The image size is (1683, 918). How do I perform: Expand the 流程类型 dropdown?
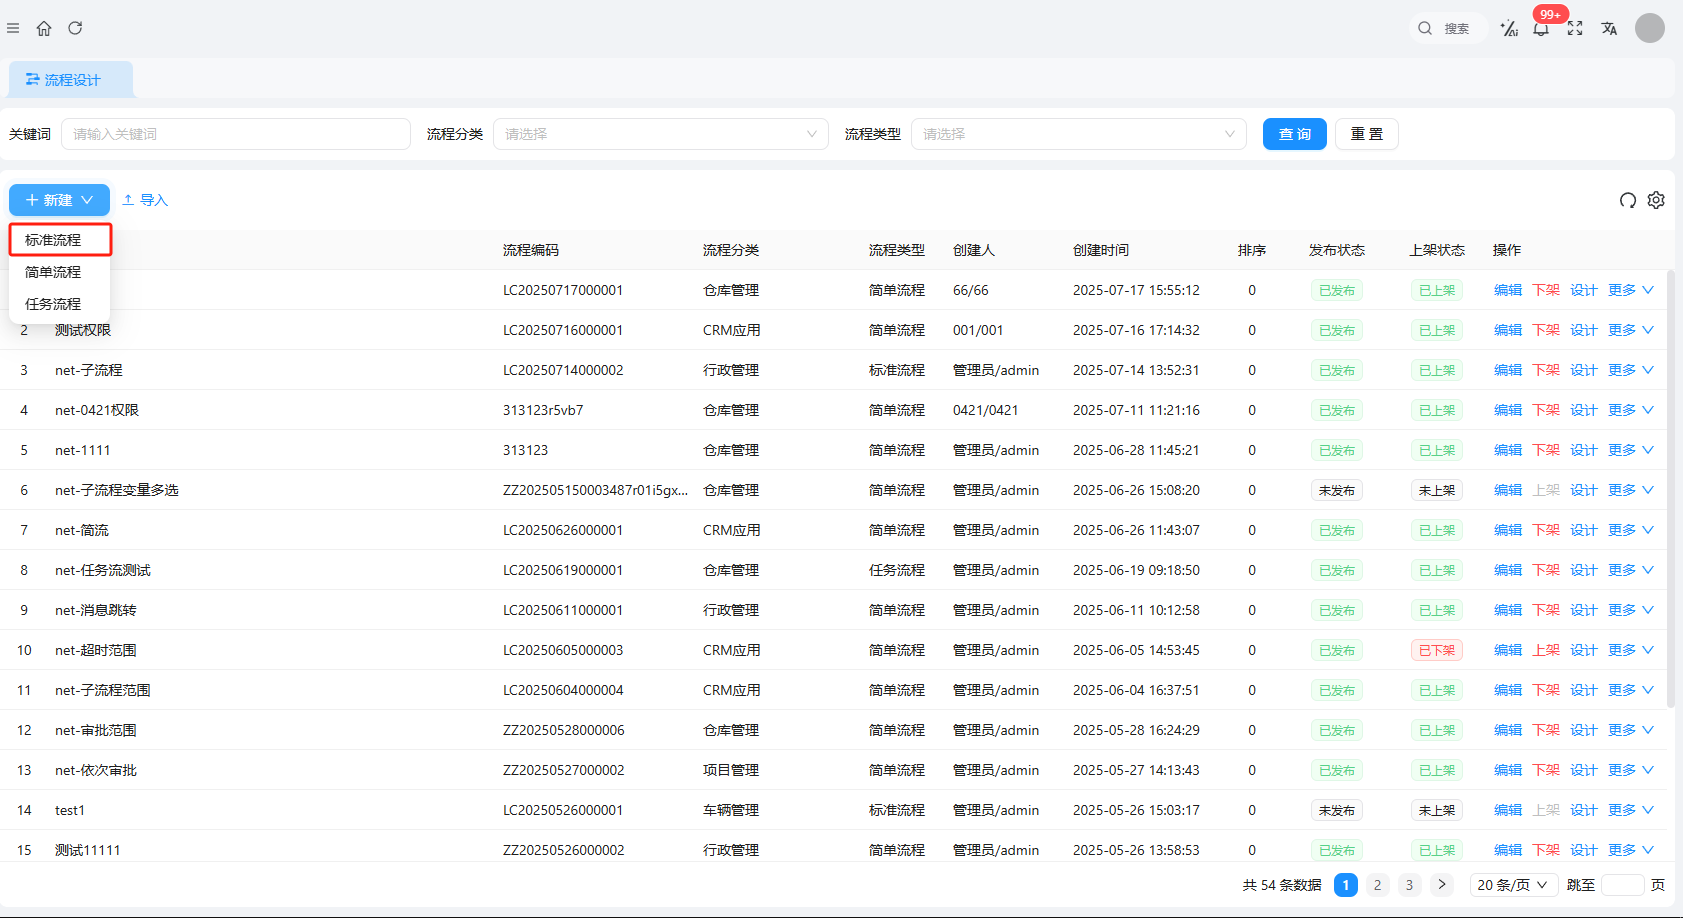pos(1078,134)
